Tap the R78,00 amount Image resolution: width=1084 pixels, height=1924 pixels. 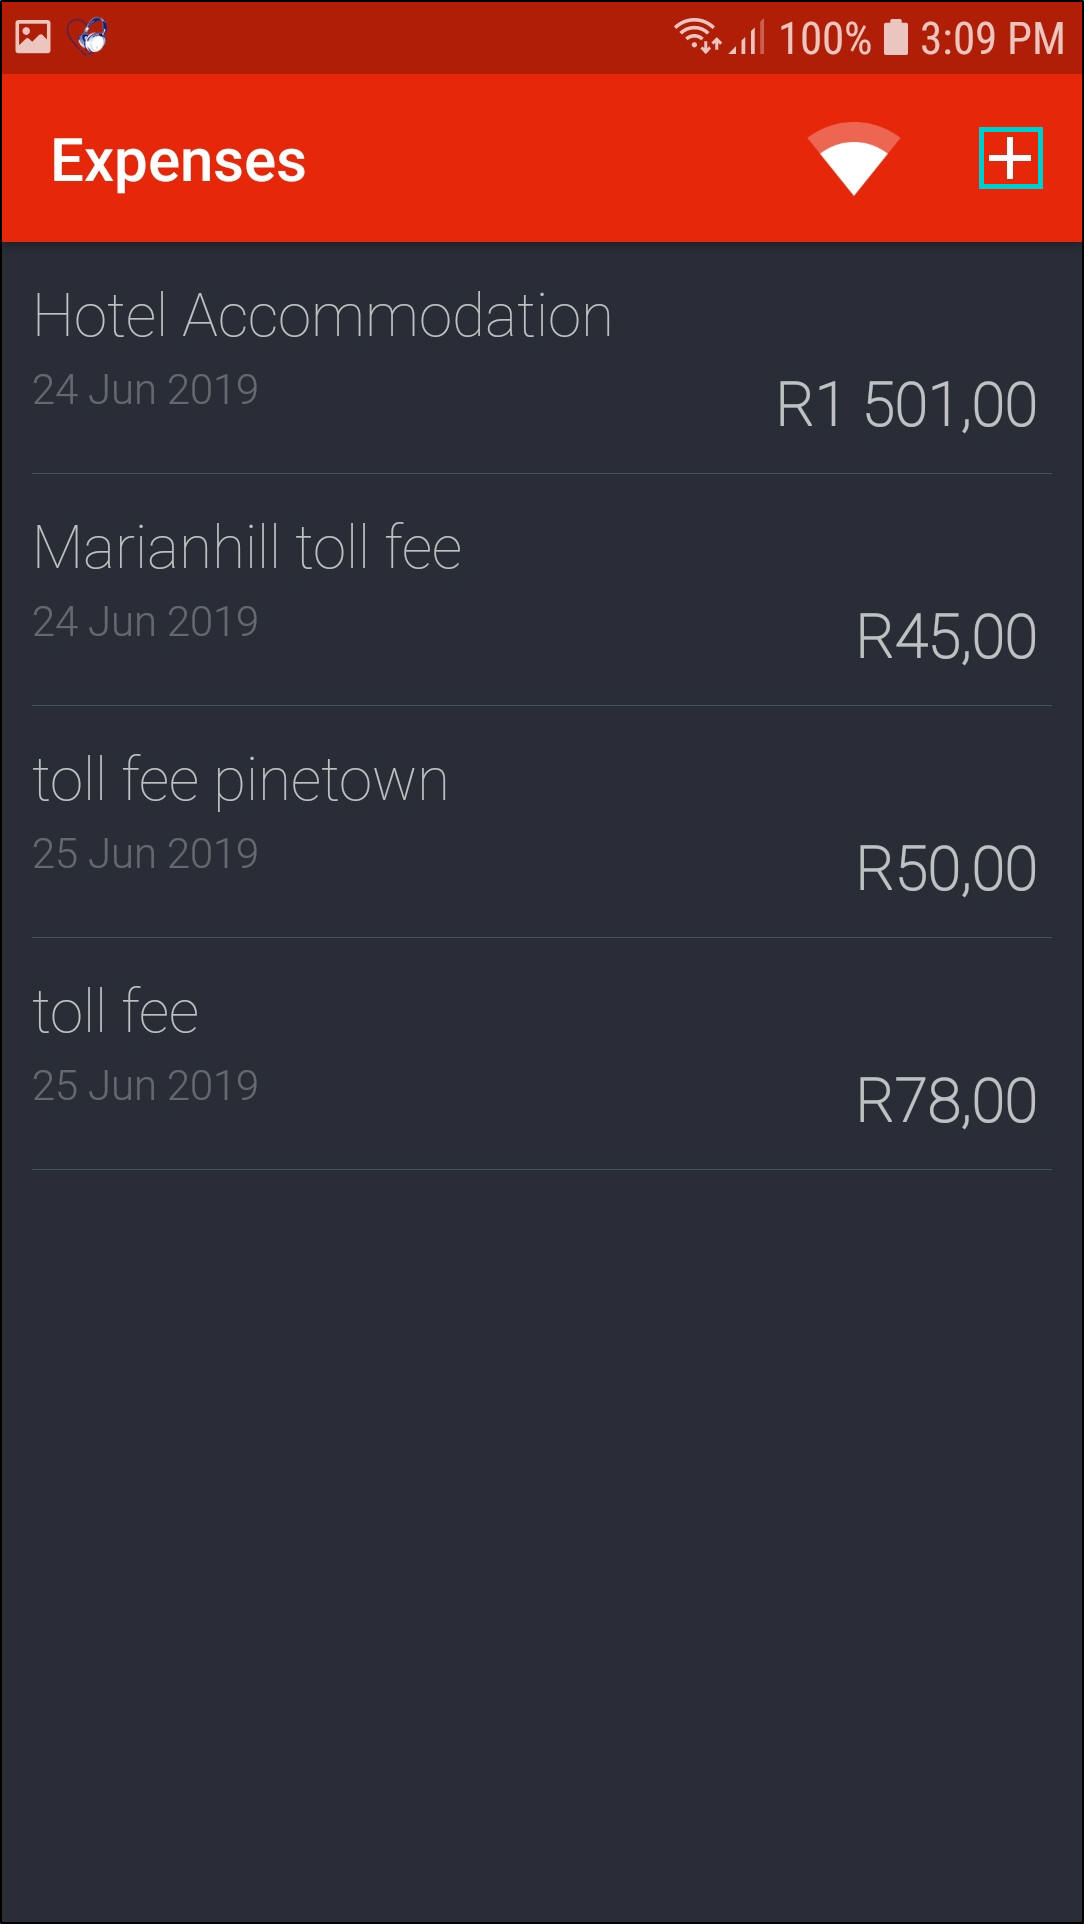[946, 1101]
